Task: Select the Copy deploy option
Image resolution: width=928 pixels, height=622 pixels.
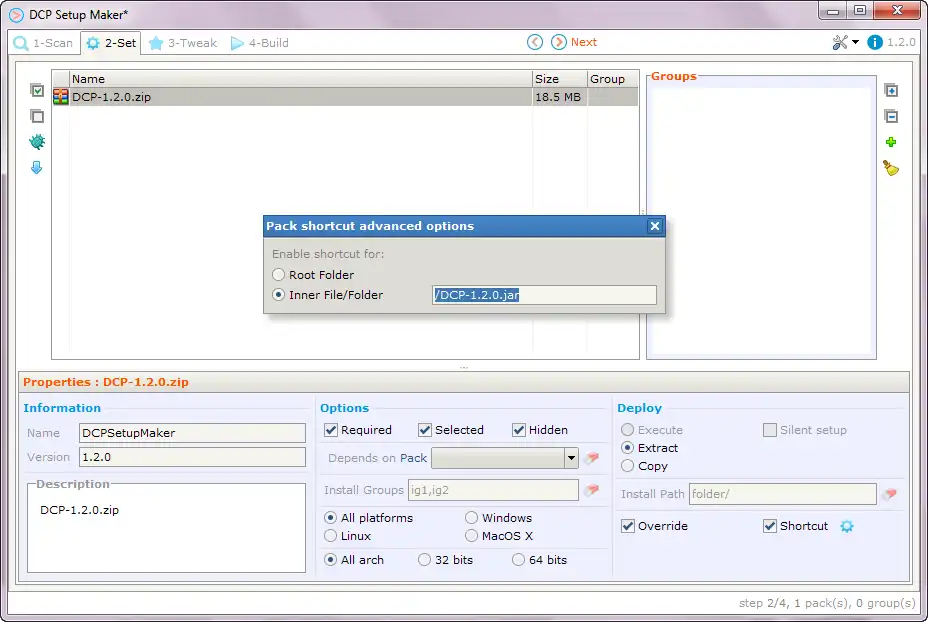Action: pyautogui.click(x=628, y=466)
